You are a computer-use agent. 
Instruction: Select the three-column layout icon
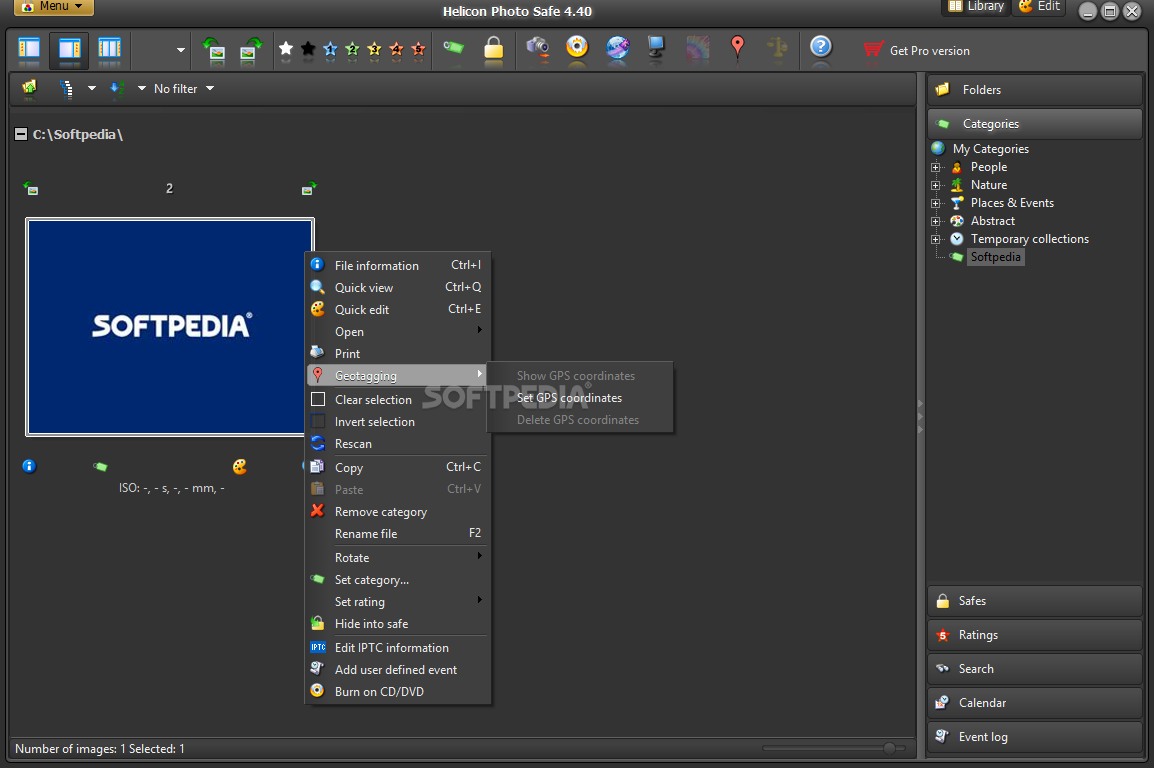pos(109,49)
